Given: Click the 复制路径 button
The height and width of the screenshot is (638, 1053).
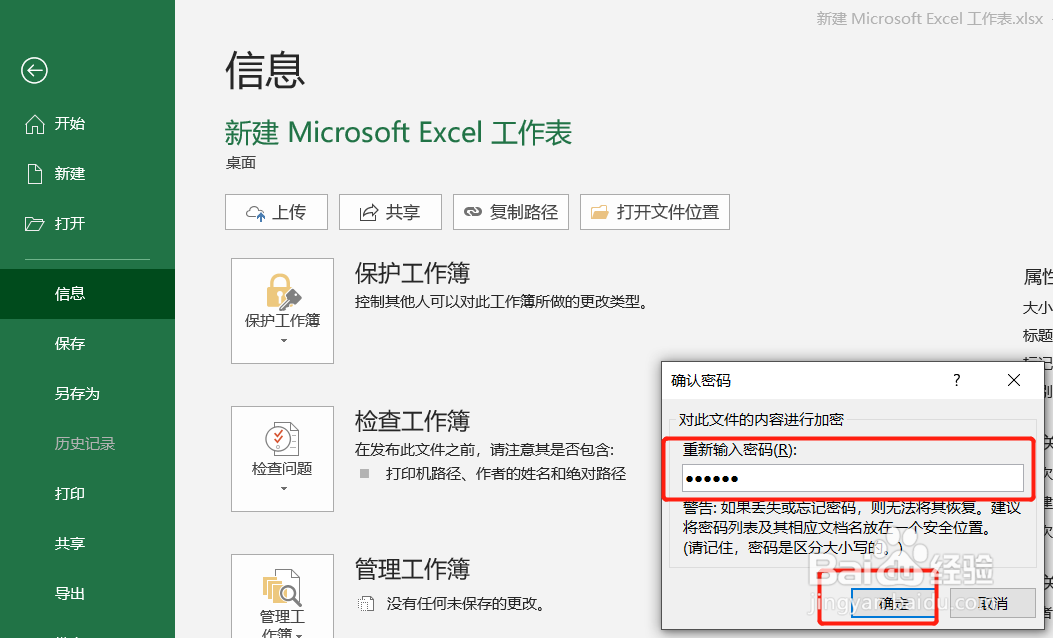Looking at the screenshot, I should click(511, 212).
